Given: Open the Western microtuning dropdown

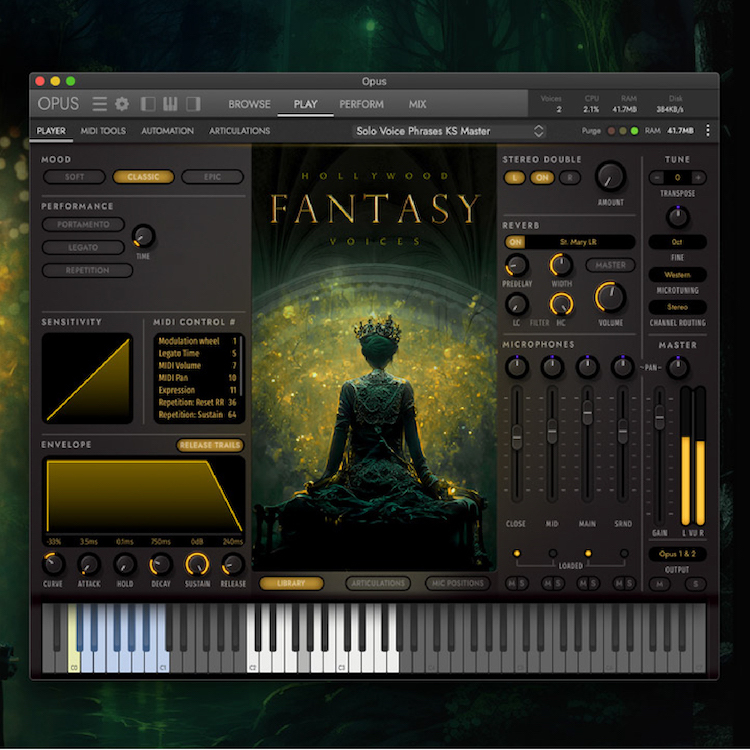Looking at the screenshot, I should (677, 274).
